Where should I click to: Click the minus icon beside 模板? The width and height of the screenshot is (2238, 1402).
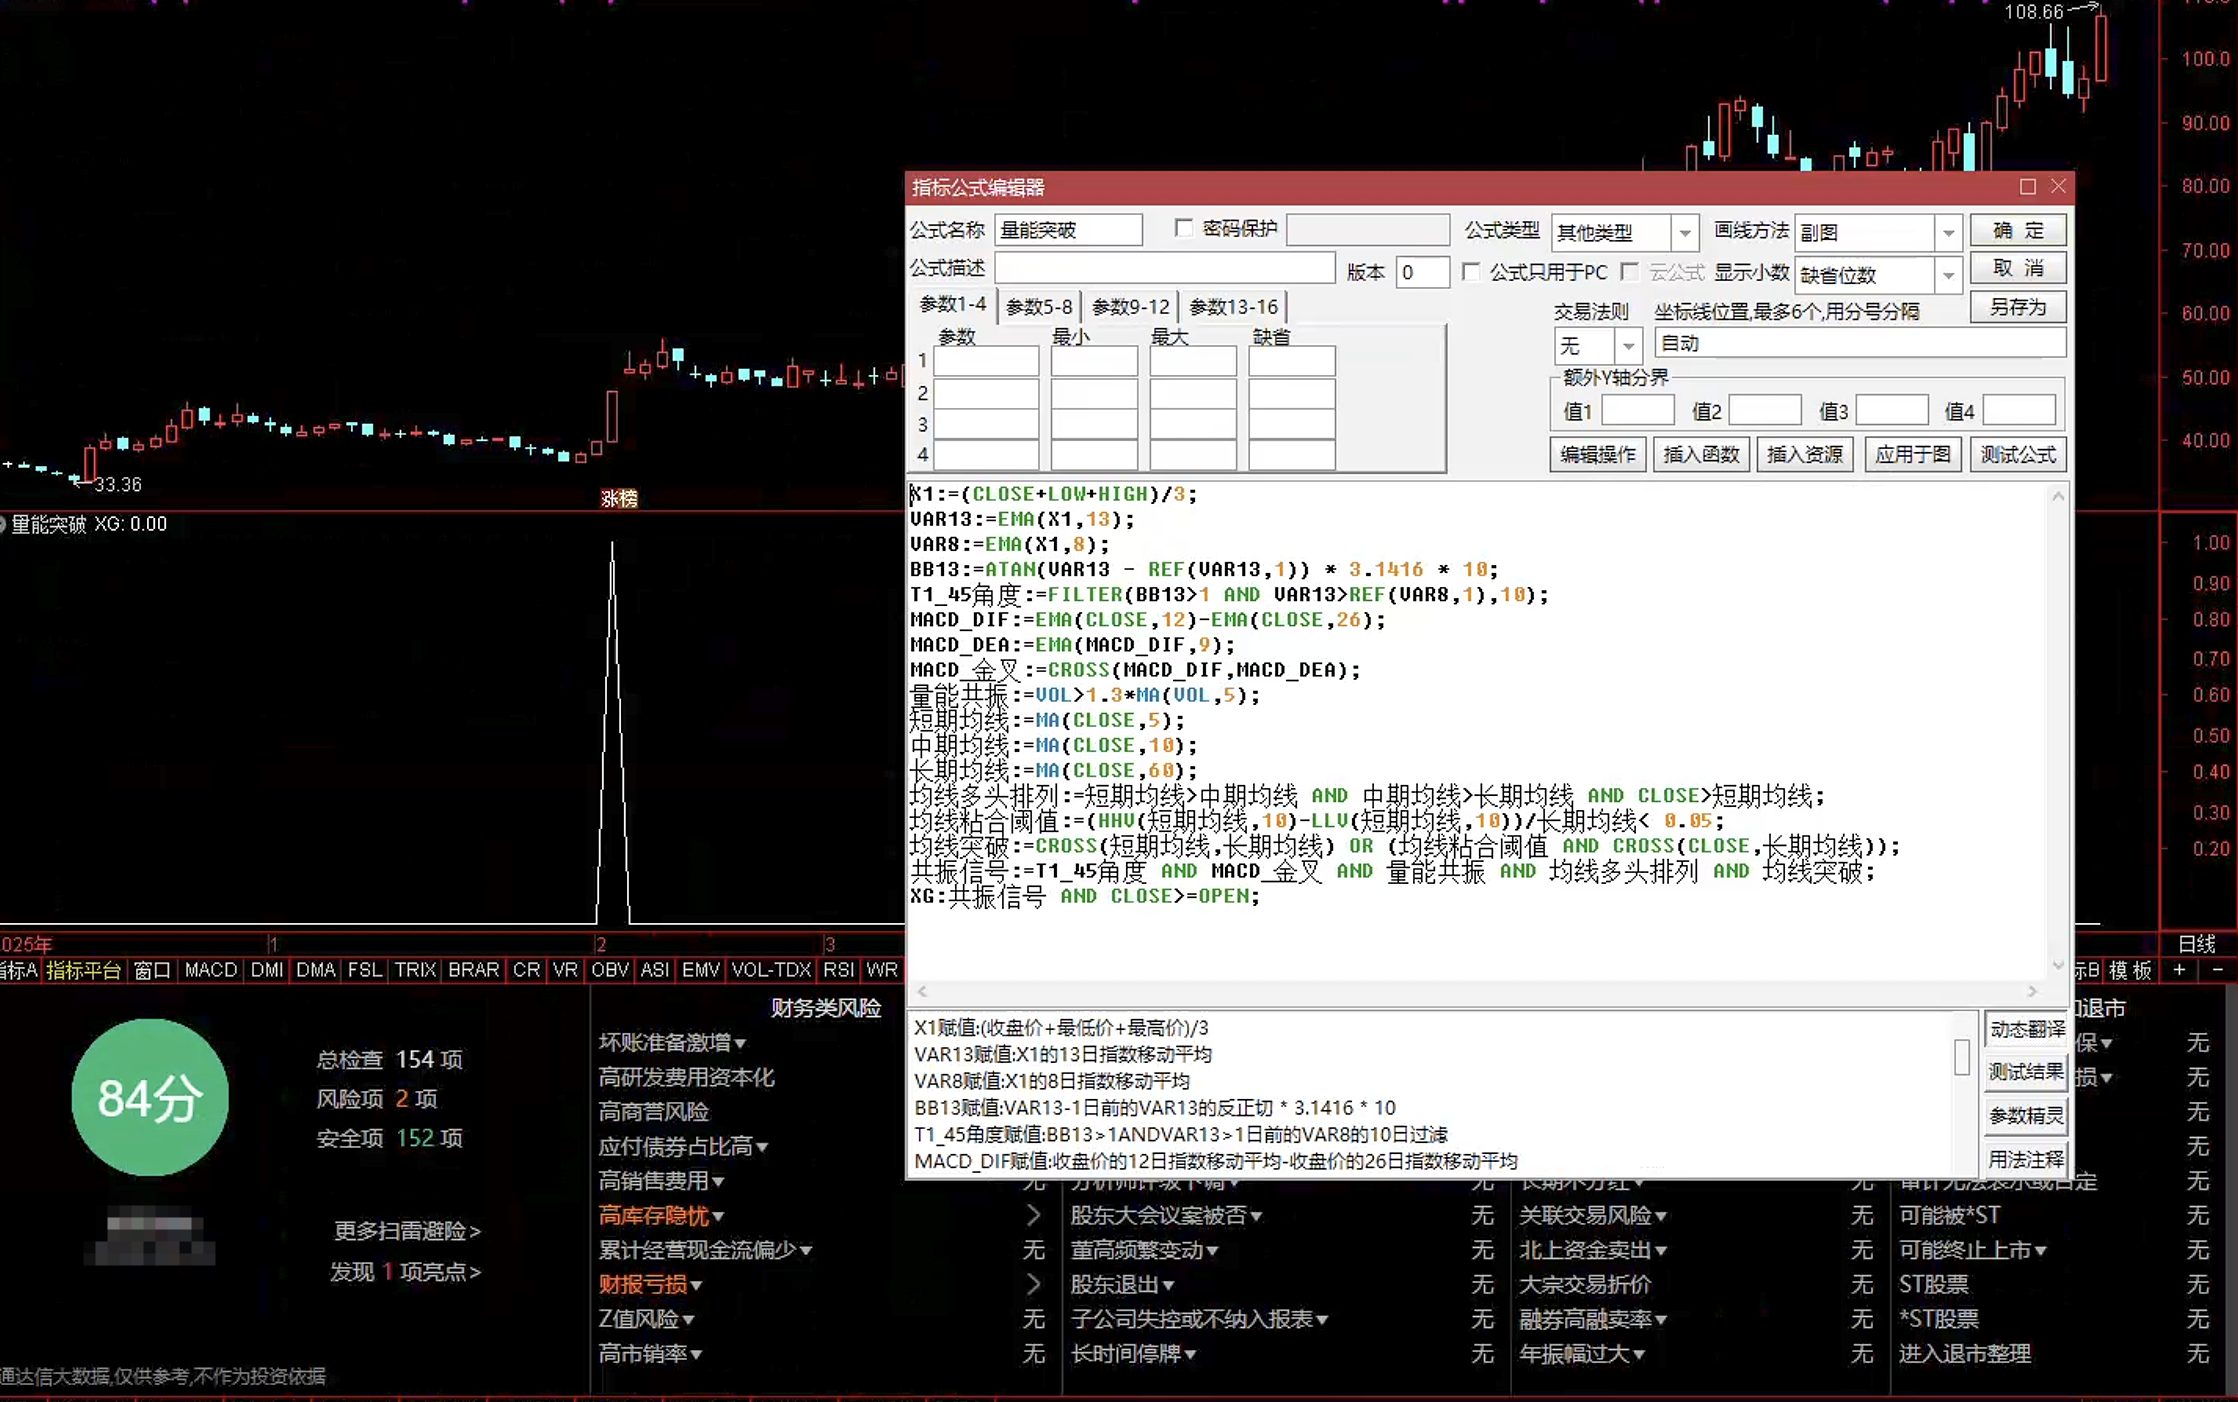point(2217,970)
